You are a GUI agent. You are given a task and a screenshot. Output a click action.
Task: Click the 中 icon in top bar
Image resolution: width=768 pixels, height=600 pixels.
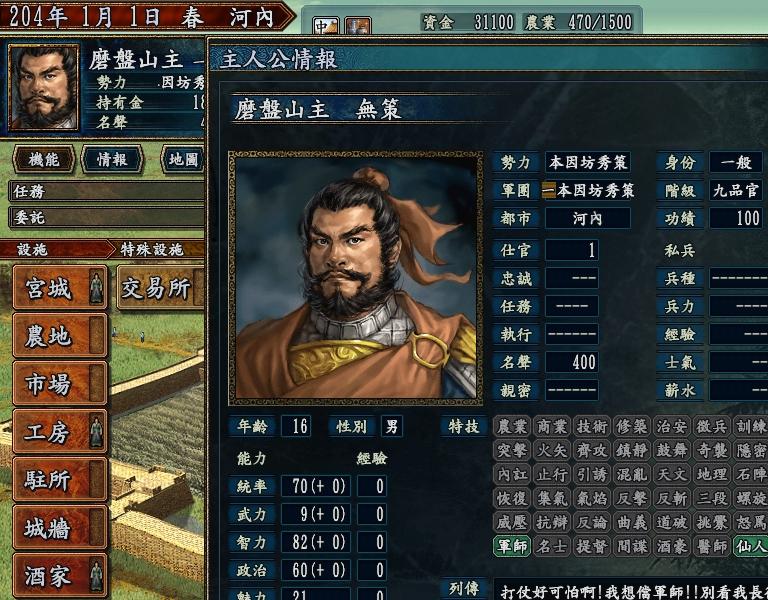[326, 26]
